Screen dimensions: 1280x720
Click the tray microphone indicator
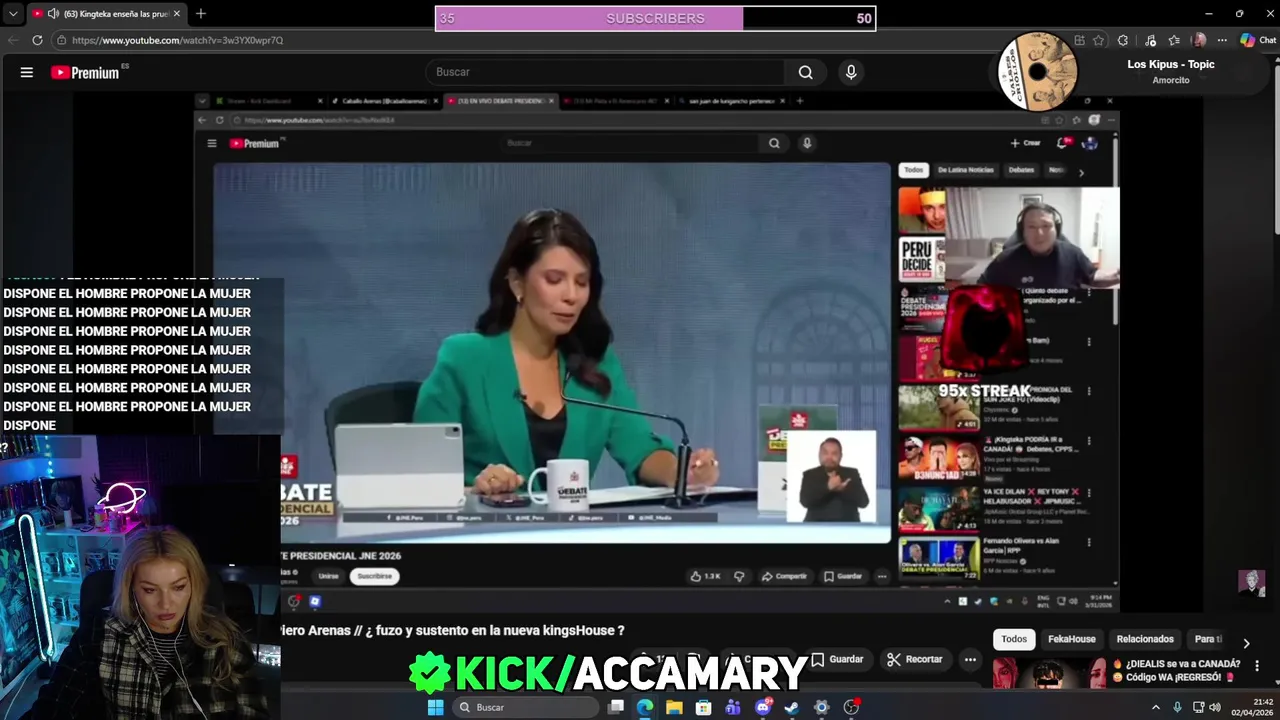1177,707
